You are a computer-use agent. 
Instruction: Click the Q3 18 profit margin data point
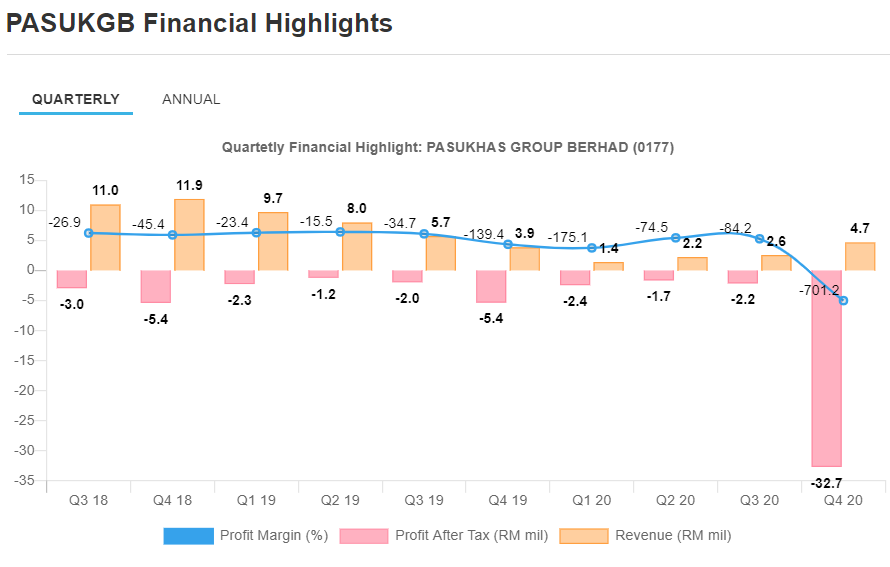89,233
